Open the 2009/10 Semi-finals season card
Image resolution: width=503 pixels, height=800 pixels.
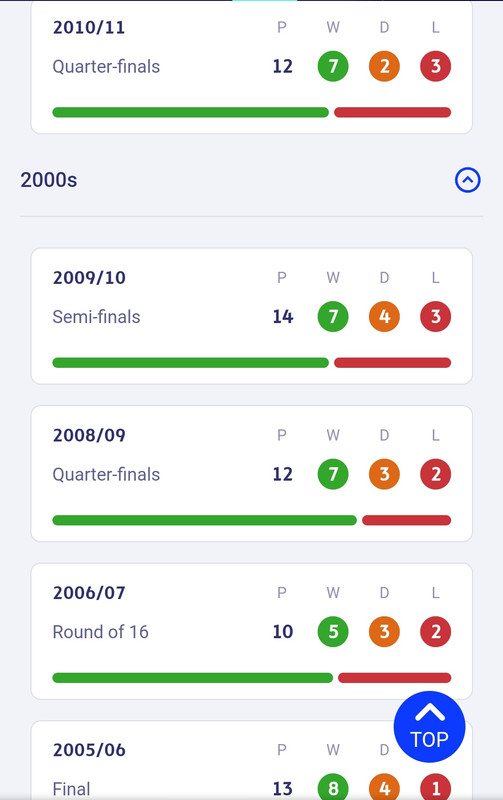click(x=252, y=316)
